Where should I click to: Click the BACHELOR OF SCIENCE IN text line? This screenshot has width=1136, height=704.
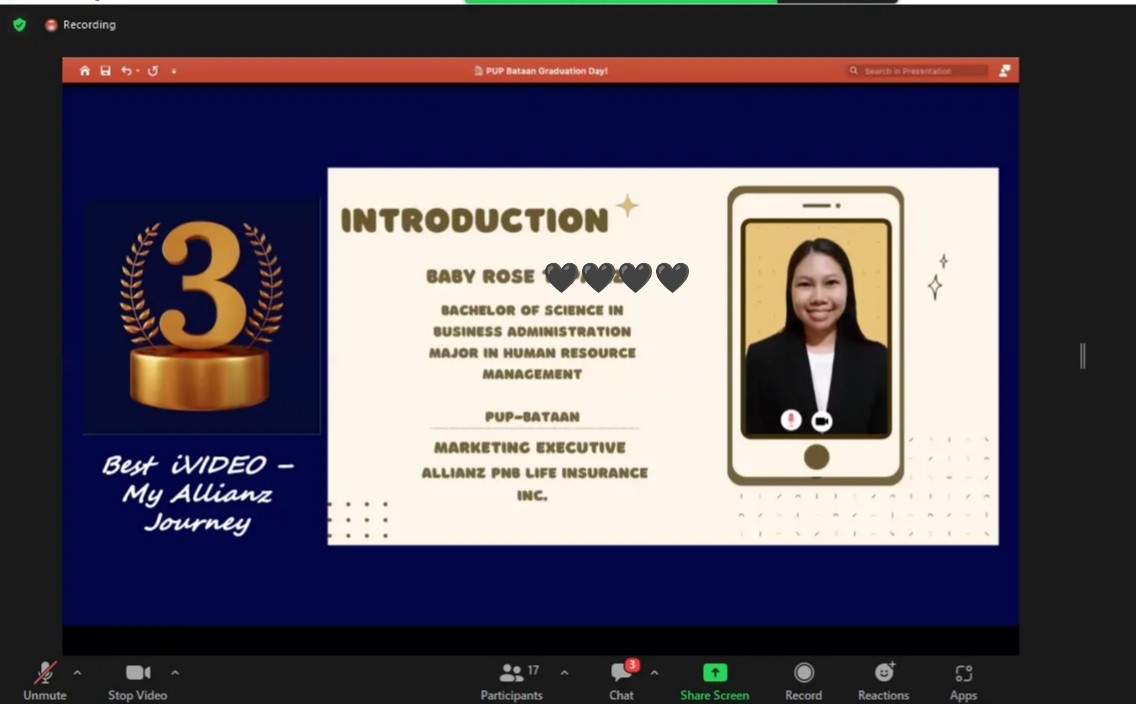point(532,310)
